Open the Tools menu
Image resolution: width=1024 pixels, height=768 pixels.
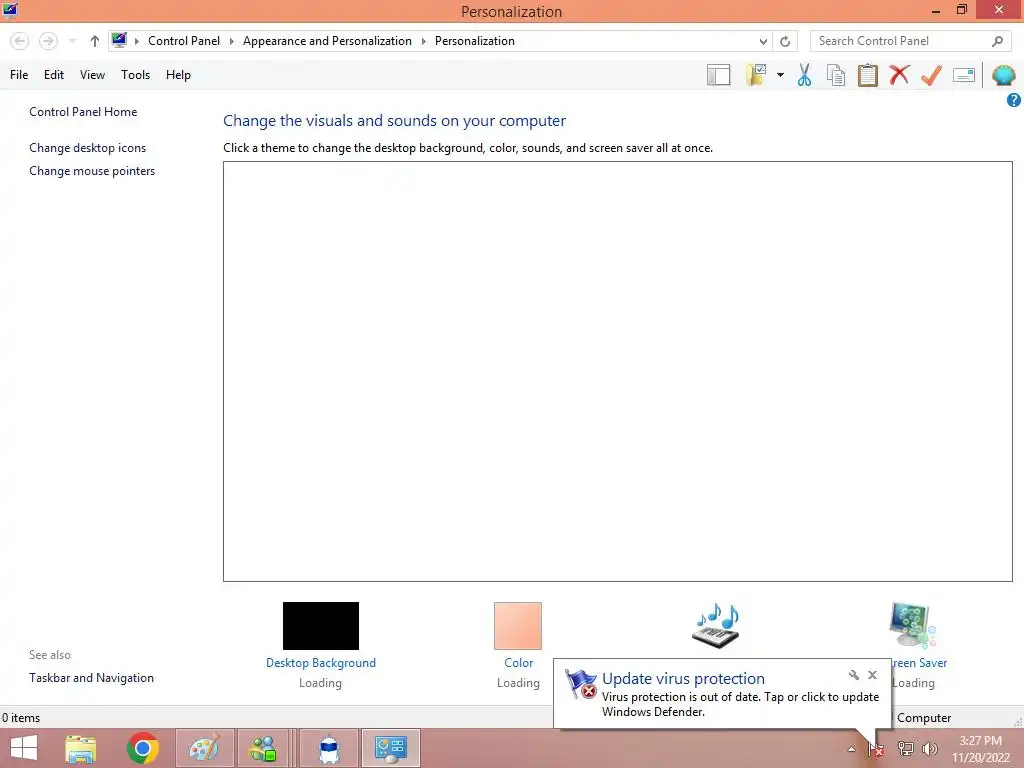click(x=135, y=75)
